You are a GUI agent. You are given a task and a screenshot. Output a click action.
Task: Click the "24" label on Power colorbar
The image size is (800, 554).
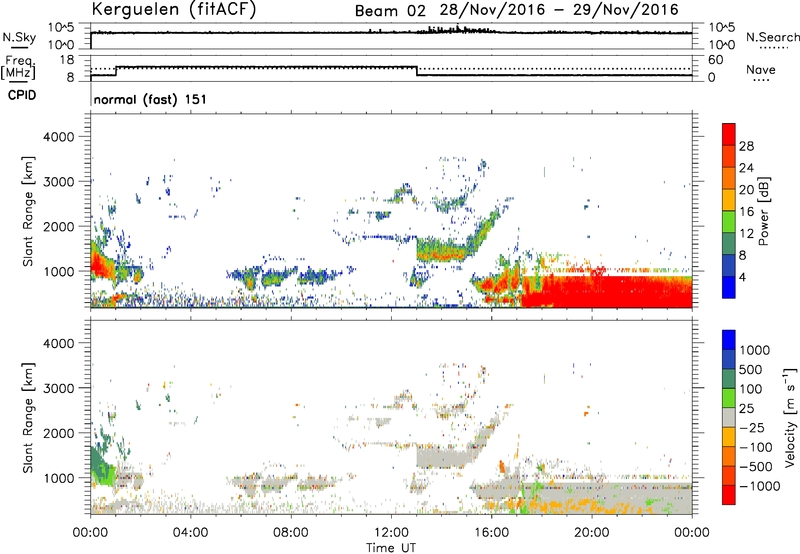click(746, 168)
